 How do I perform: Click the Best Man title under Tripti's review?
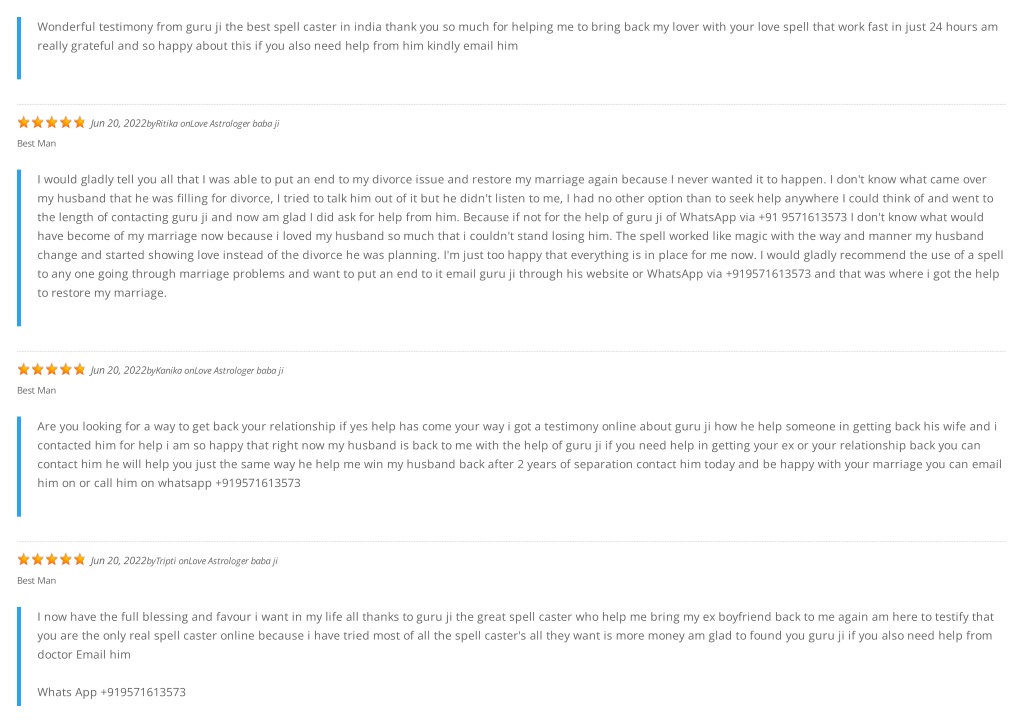click(x=37, y=580)
